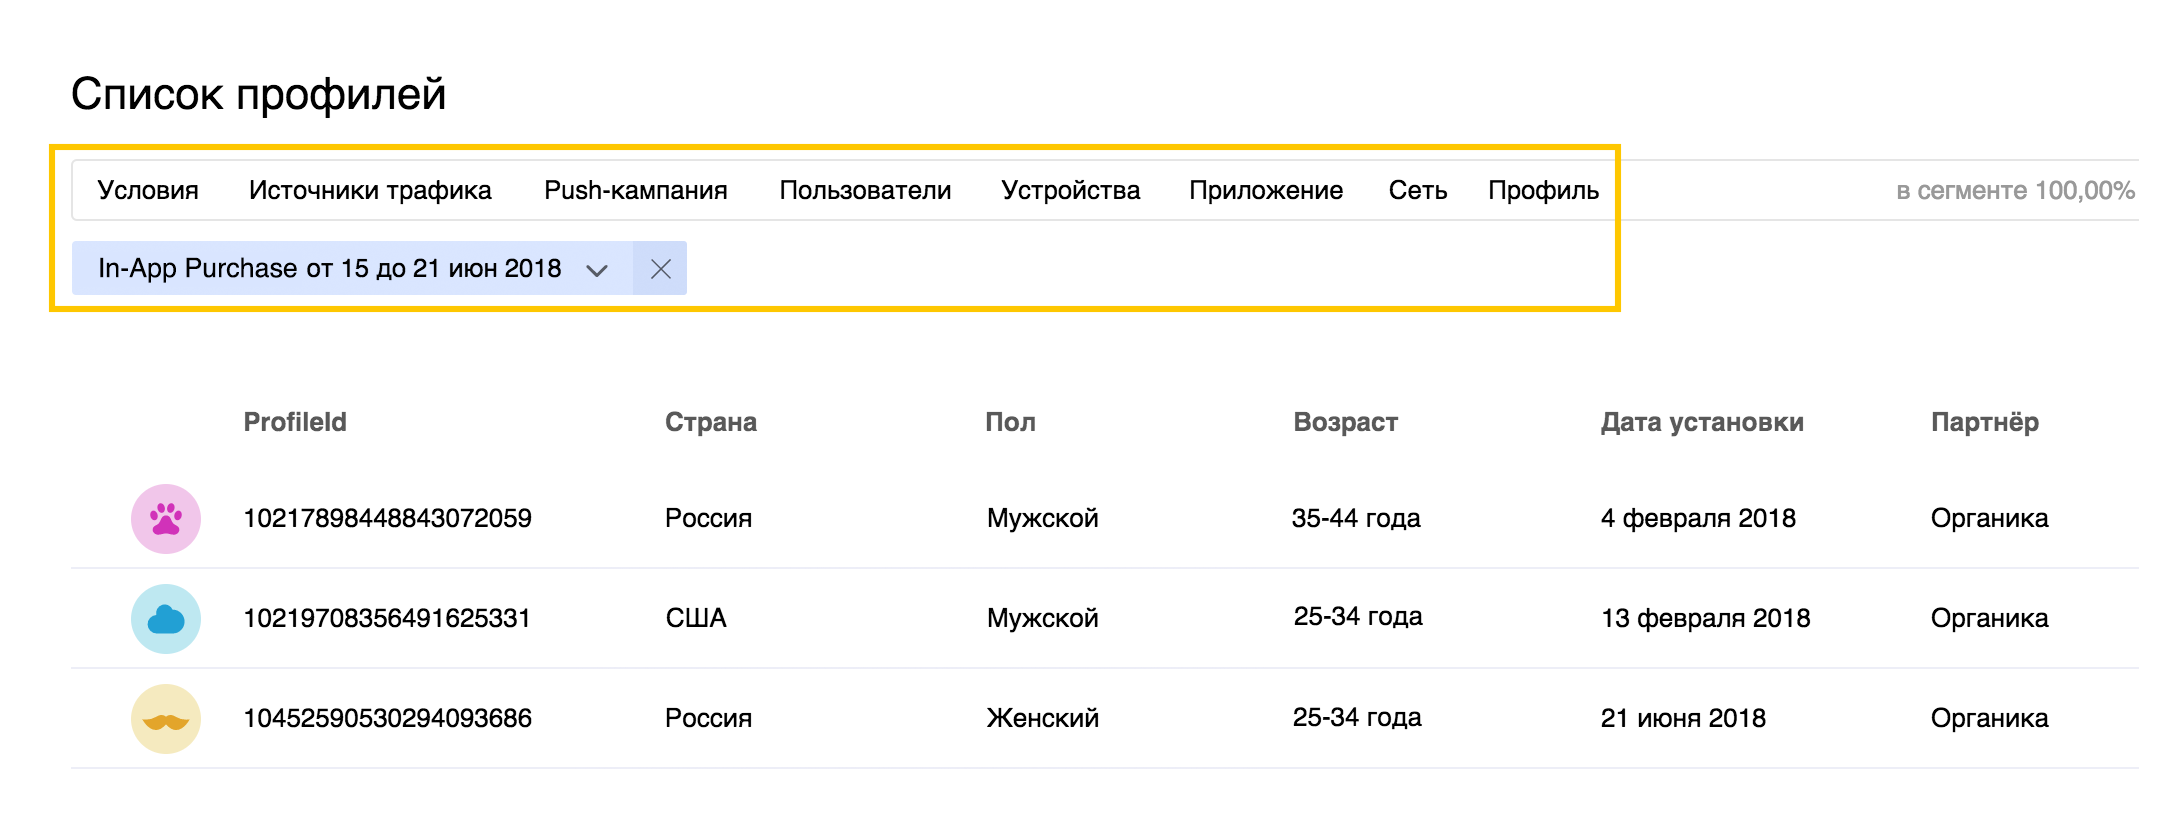
Task: Click the ProfileId column header
Action: point(295,423)
